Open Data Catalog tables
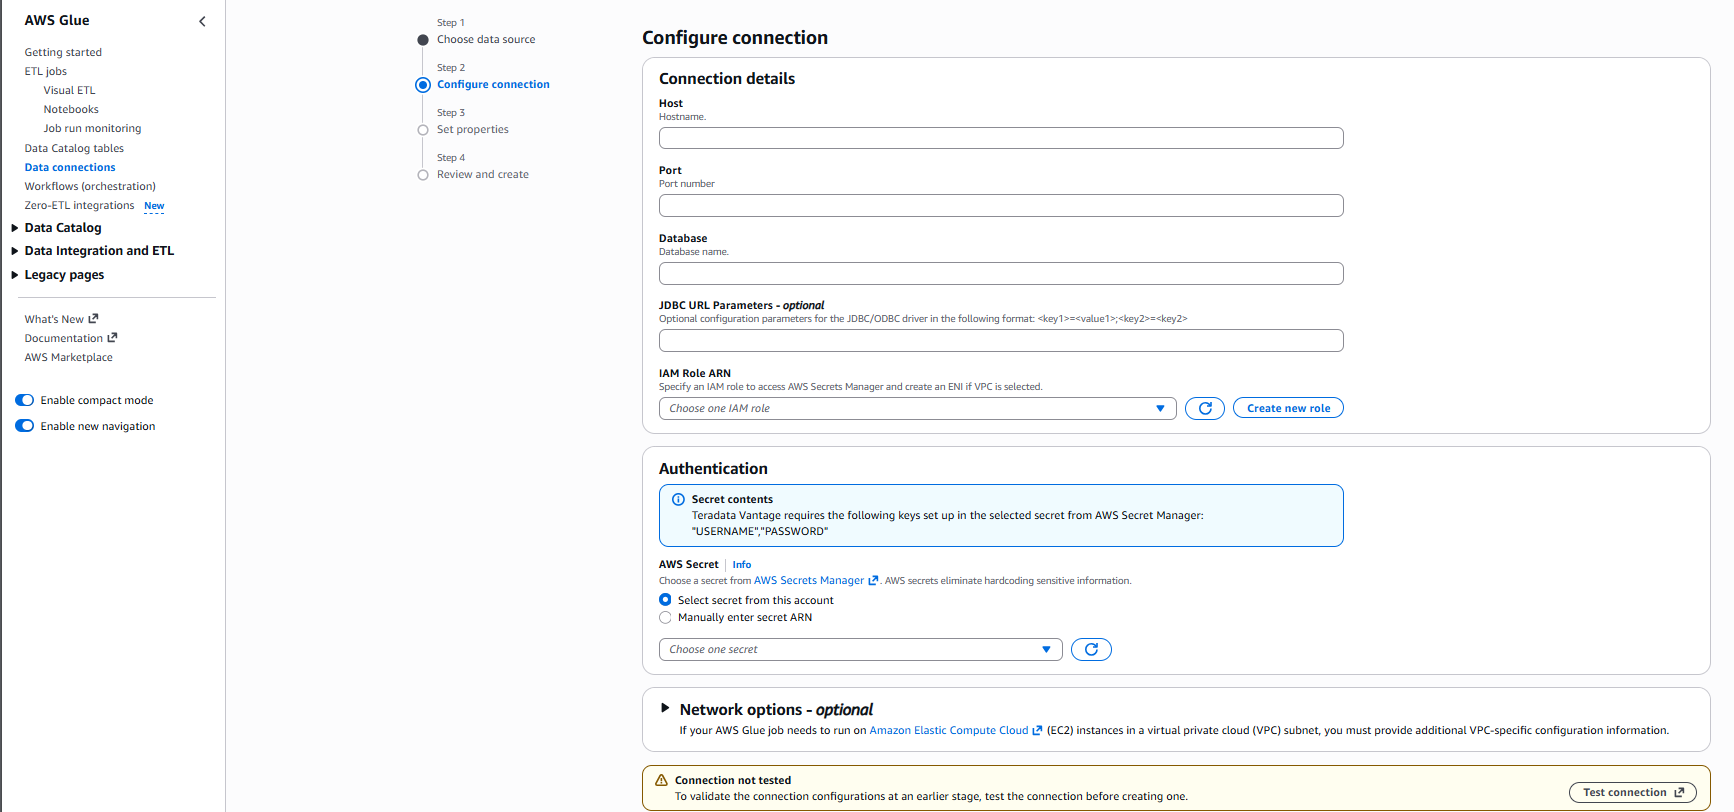The width and height of the screenshot is (1734, 812). (x=74, y=148)
